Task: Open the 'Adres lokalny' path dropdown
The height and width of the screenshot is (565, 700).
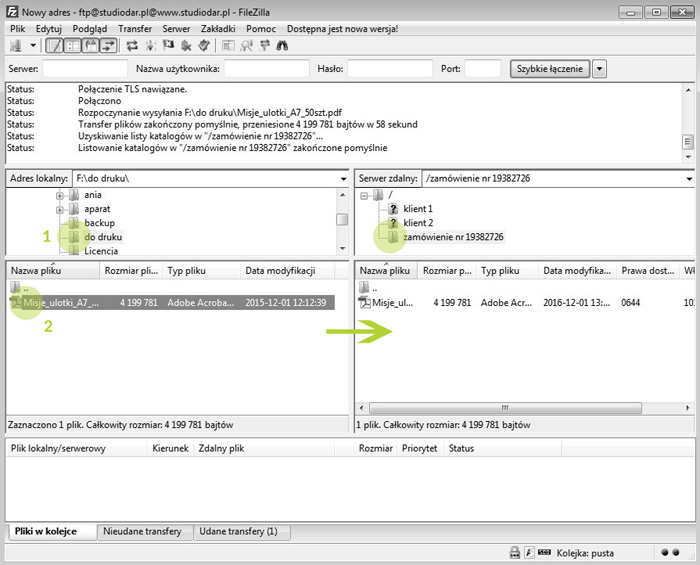Action: pyautogui.click(x=343, y=179)
